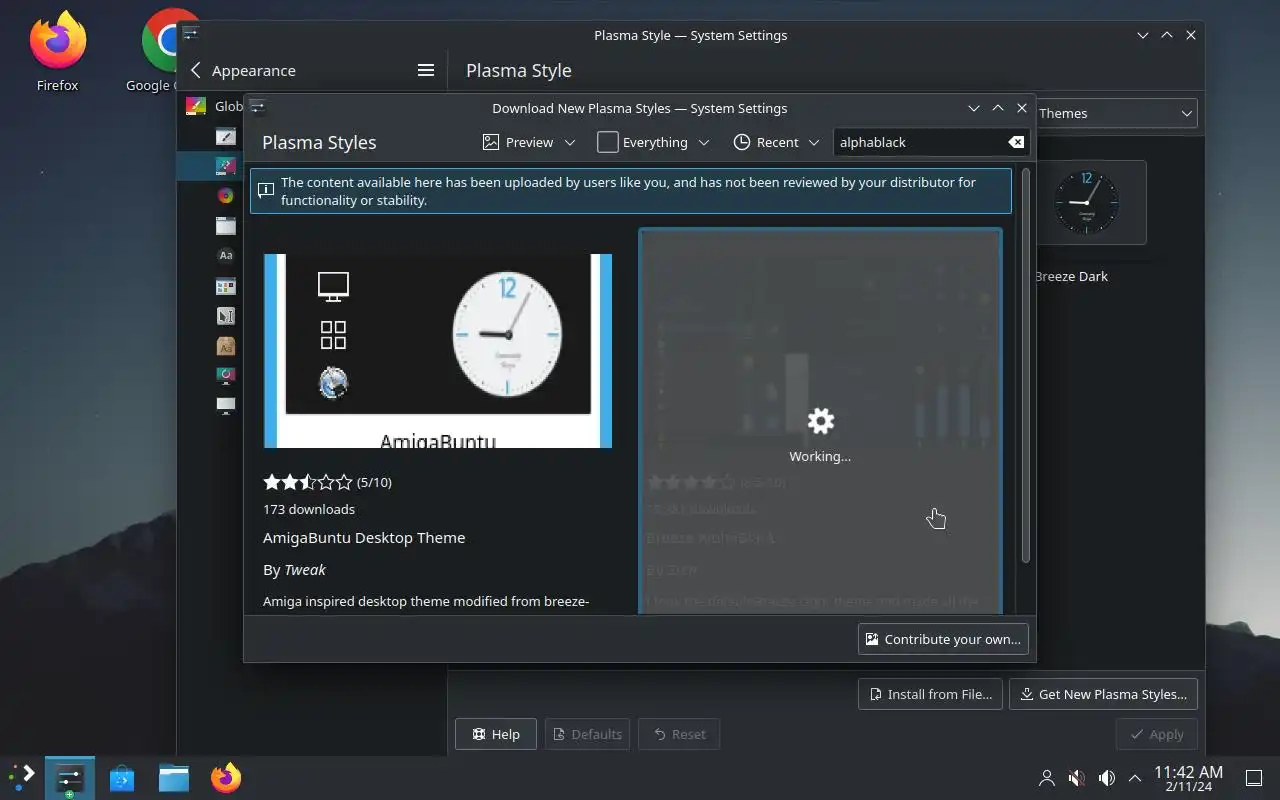The image size is (1280, 800).
Task: Open Global Theme settings via its sidebar icon
Action: point(196,106)
